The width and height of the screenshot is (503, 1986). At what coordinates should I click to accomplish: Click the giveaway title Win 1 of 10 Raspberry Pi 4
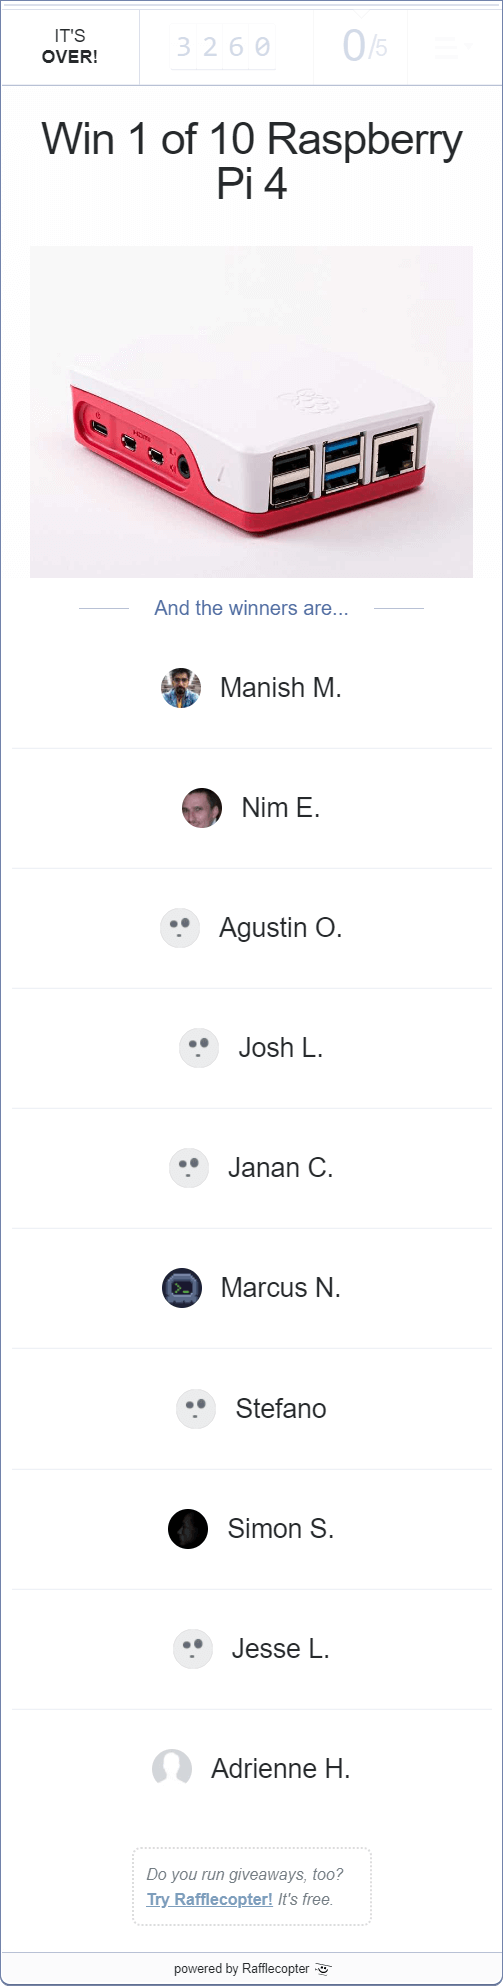point(252,161)
